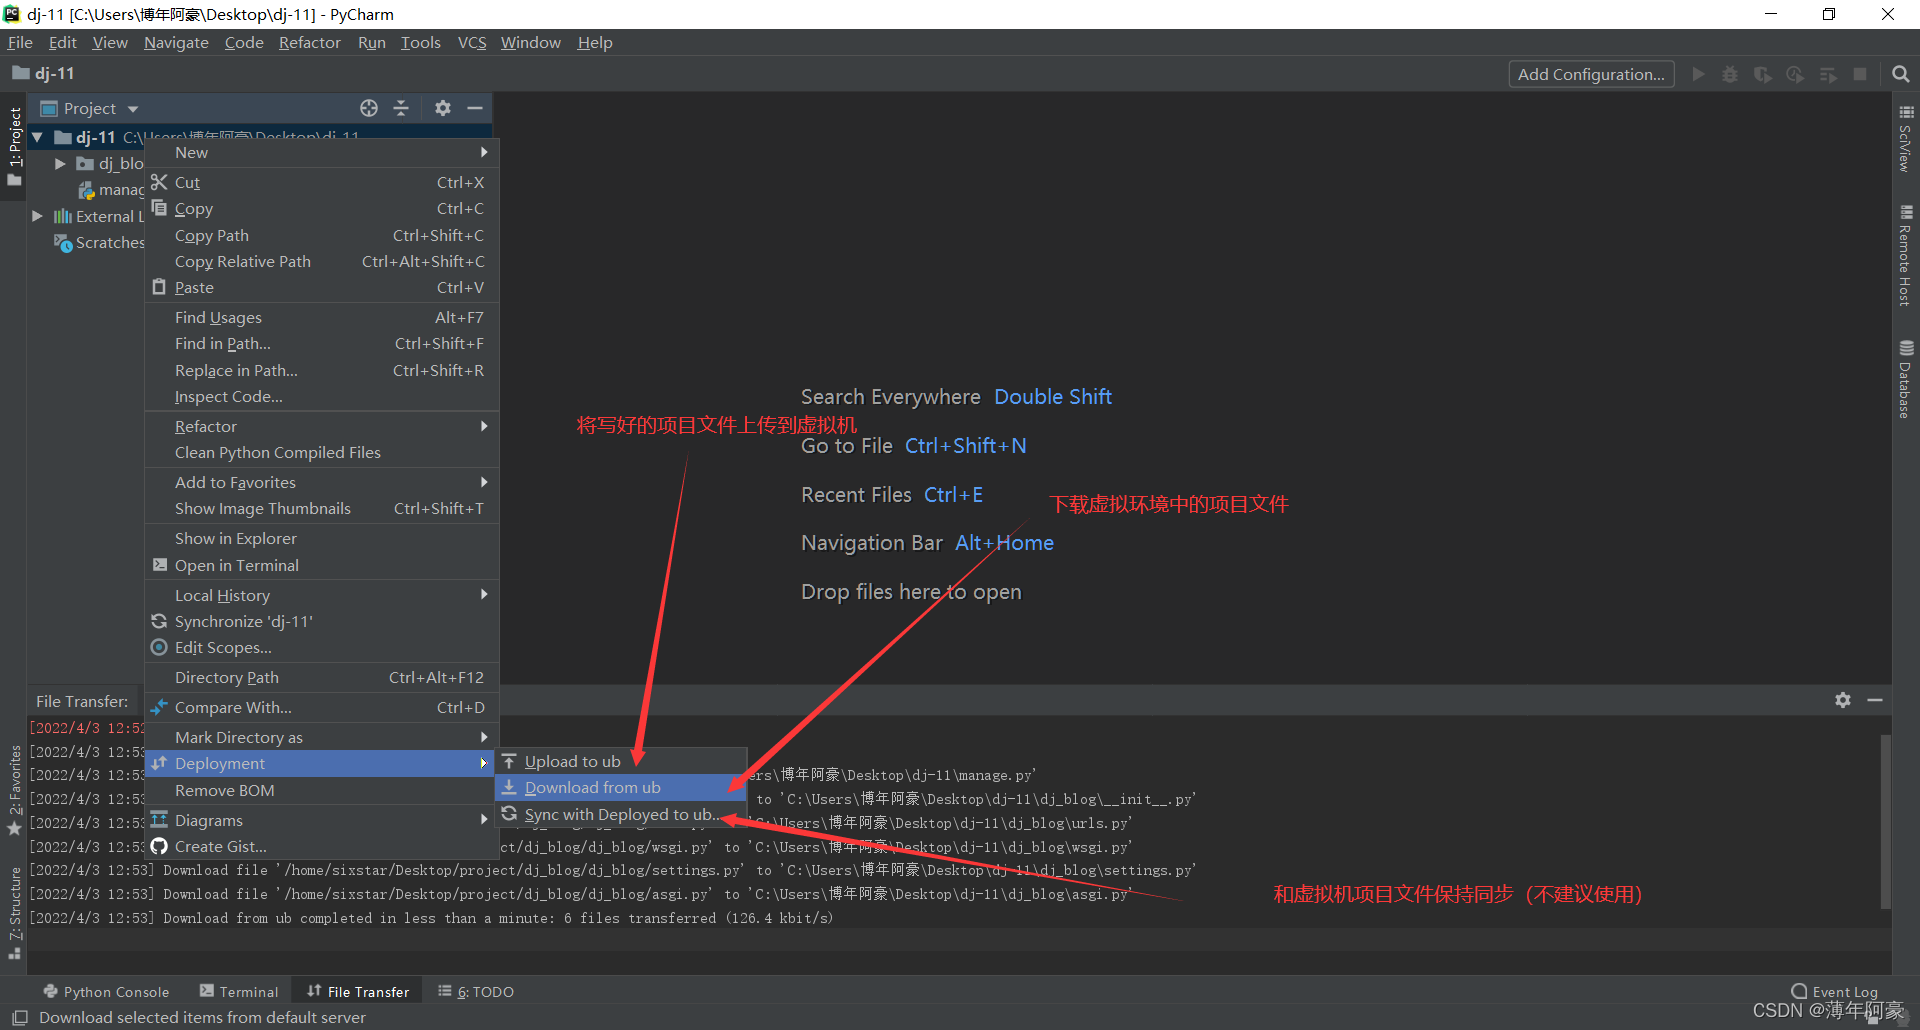
Task: Select Synchronize 'dj-11' entry
Action: [322, 621]
